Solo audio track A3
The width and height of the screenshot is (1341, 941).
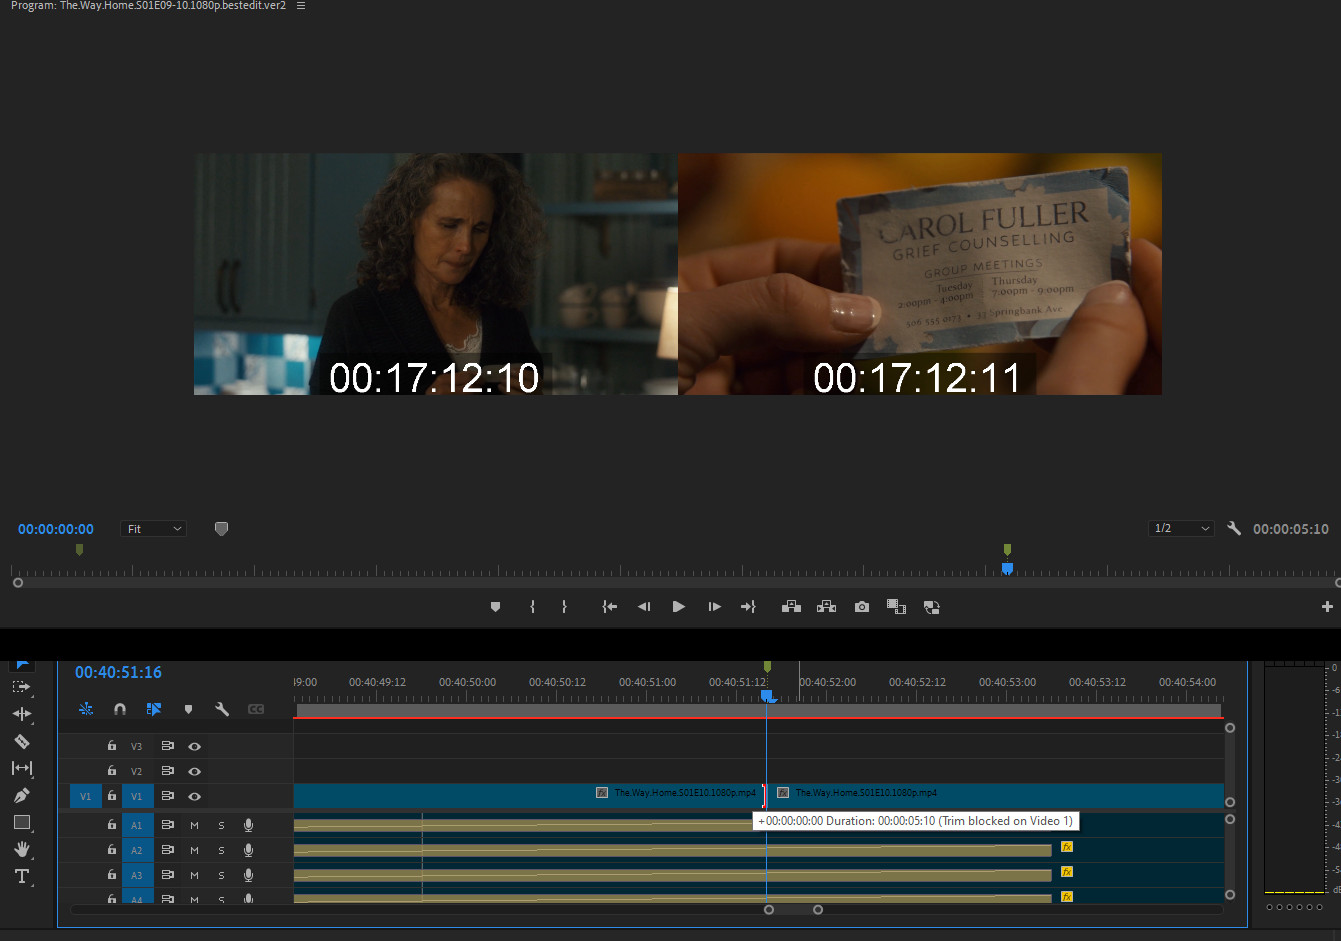pos(221,875)
